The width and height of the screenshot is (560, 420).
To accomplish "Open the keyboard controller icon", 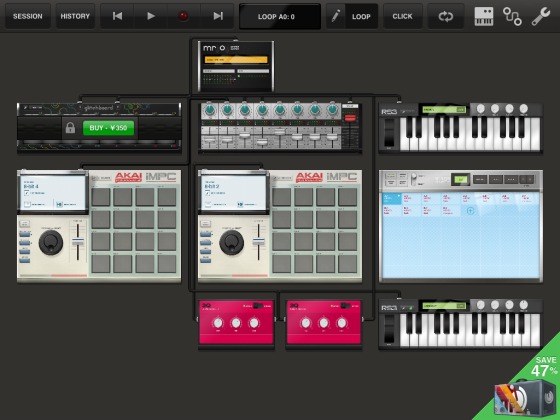I will click(484, 16).
